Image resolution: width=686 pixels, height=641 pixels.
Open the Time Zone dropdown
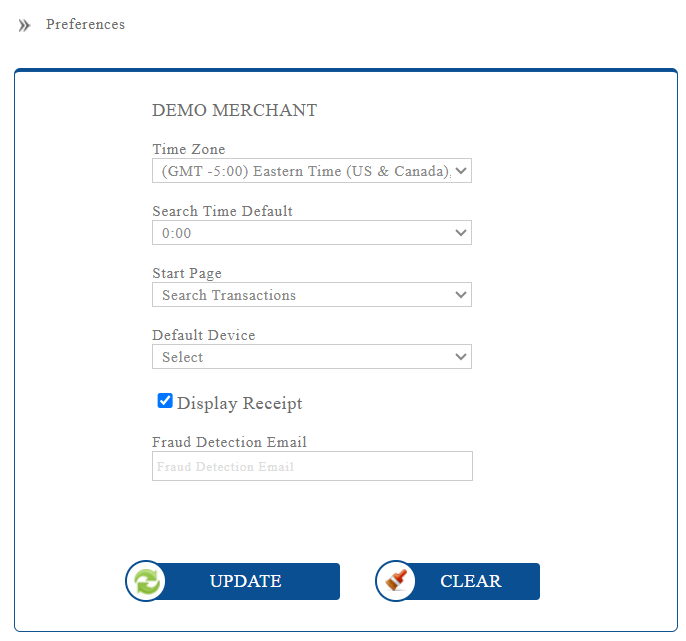click(311, 171)
